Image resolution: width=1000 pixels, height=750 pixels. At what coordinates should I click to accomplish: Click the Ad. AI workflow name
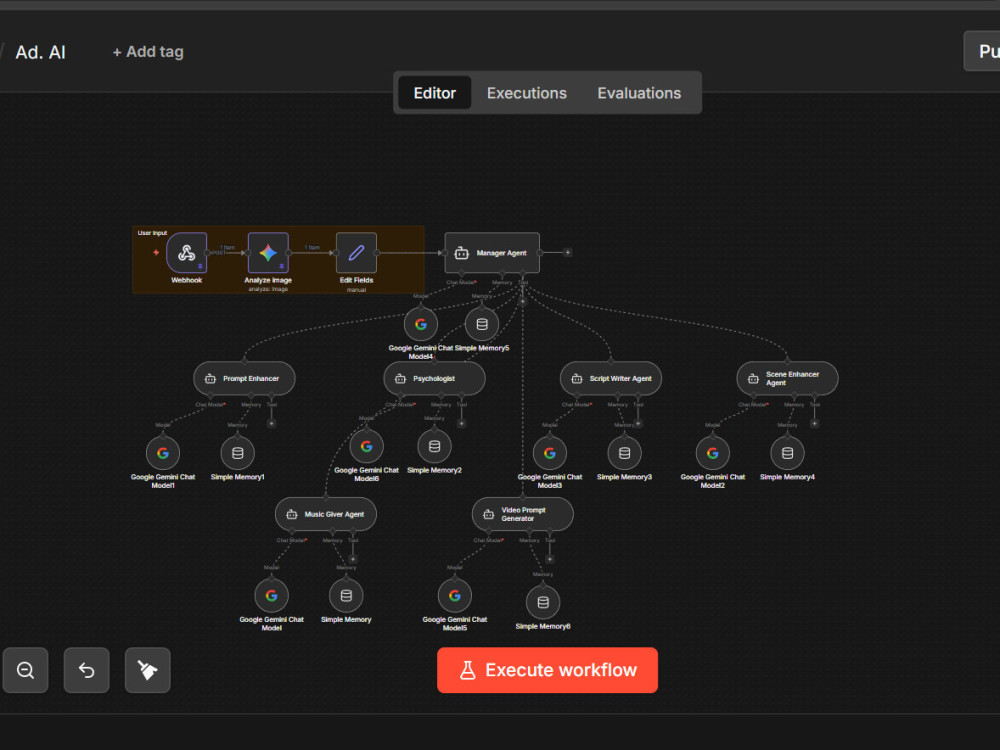pos(40,52)
